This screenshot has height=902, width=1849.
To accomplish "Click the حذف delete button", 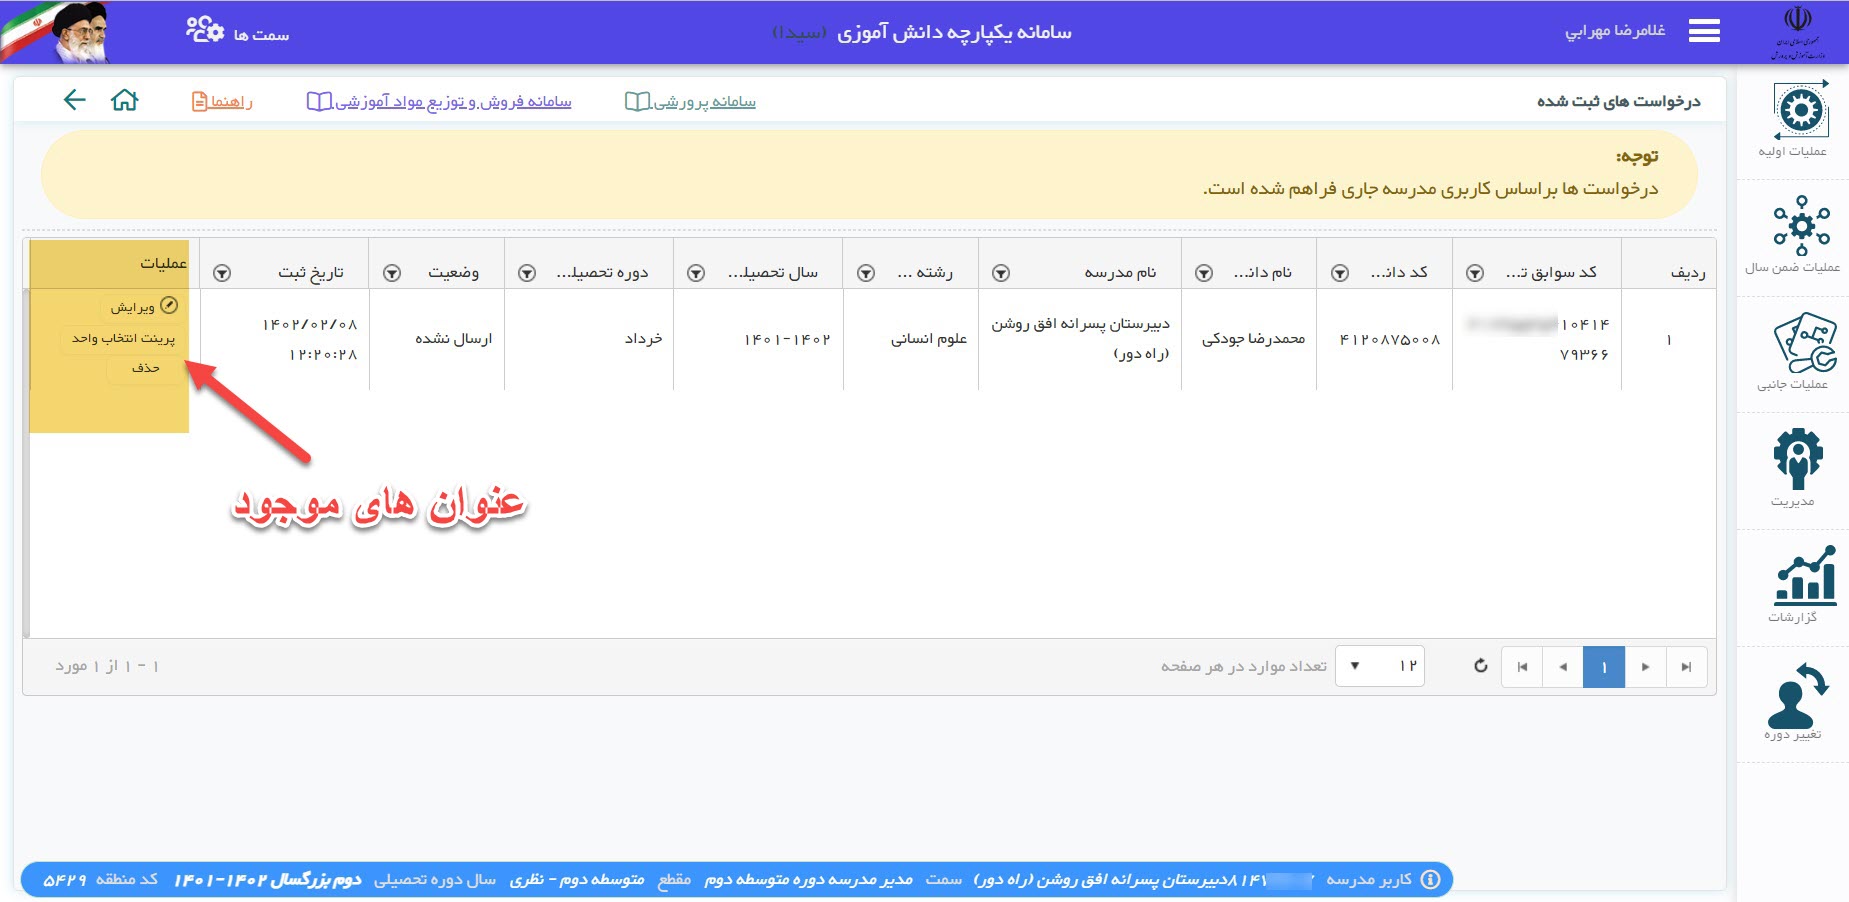I will click(x=145, y=368).
